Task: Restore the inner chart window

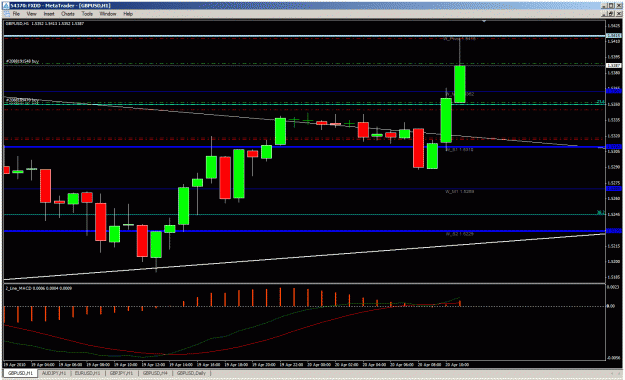Action: [611, 14]
